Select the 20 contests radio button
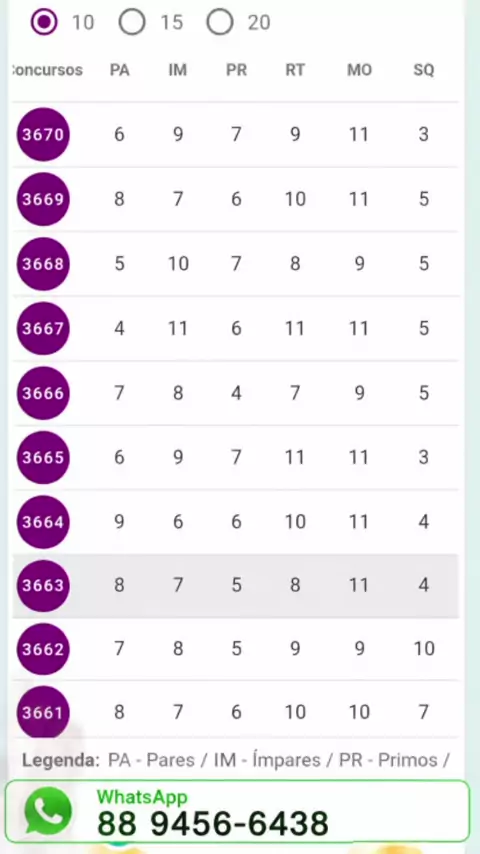Screen dimensions: 480x854 tap(220, 22)
